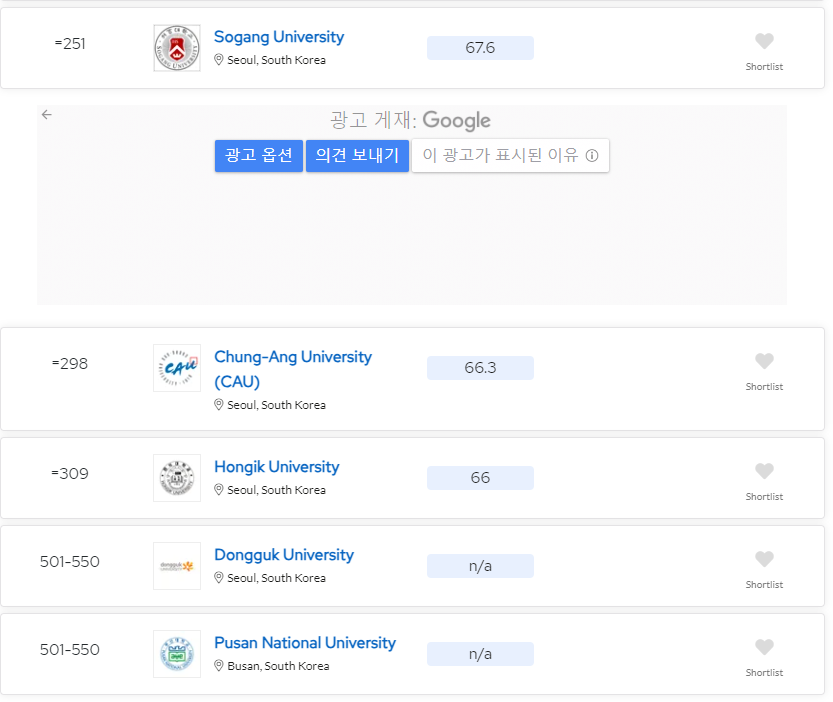Click Shortlist label under Sogang's heart
This screenshot has height=702, width=833.
(x=764, y=66)
